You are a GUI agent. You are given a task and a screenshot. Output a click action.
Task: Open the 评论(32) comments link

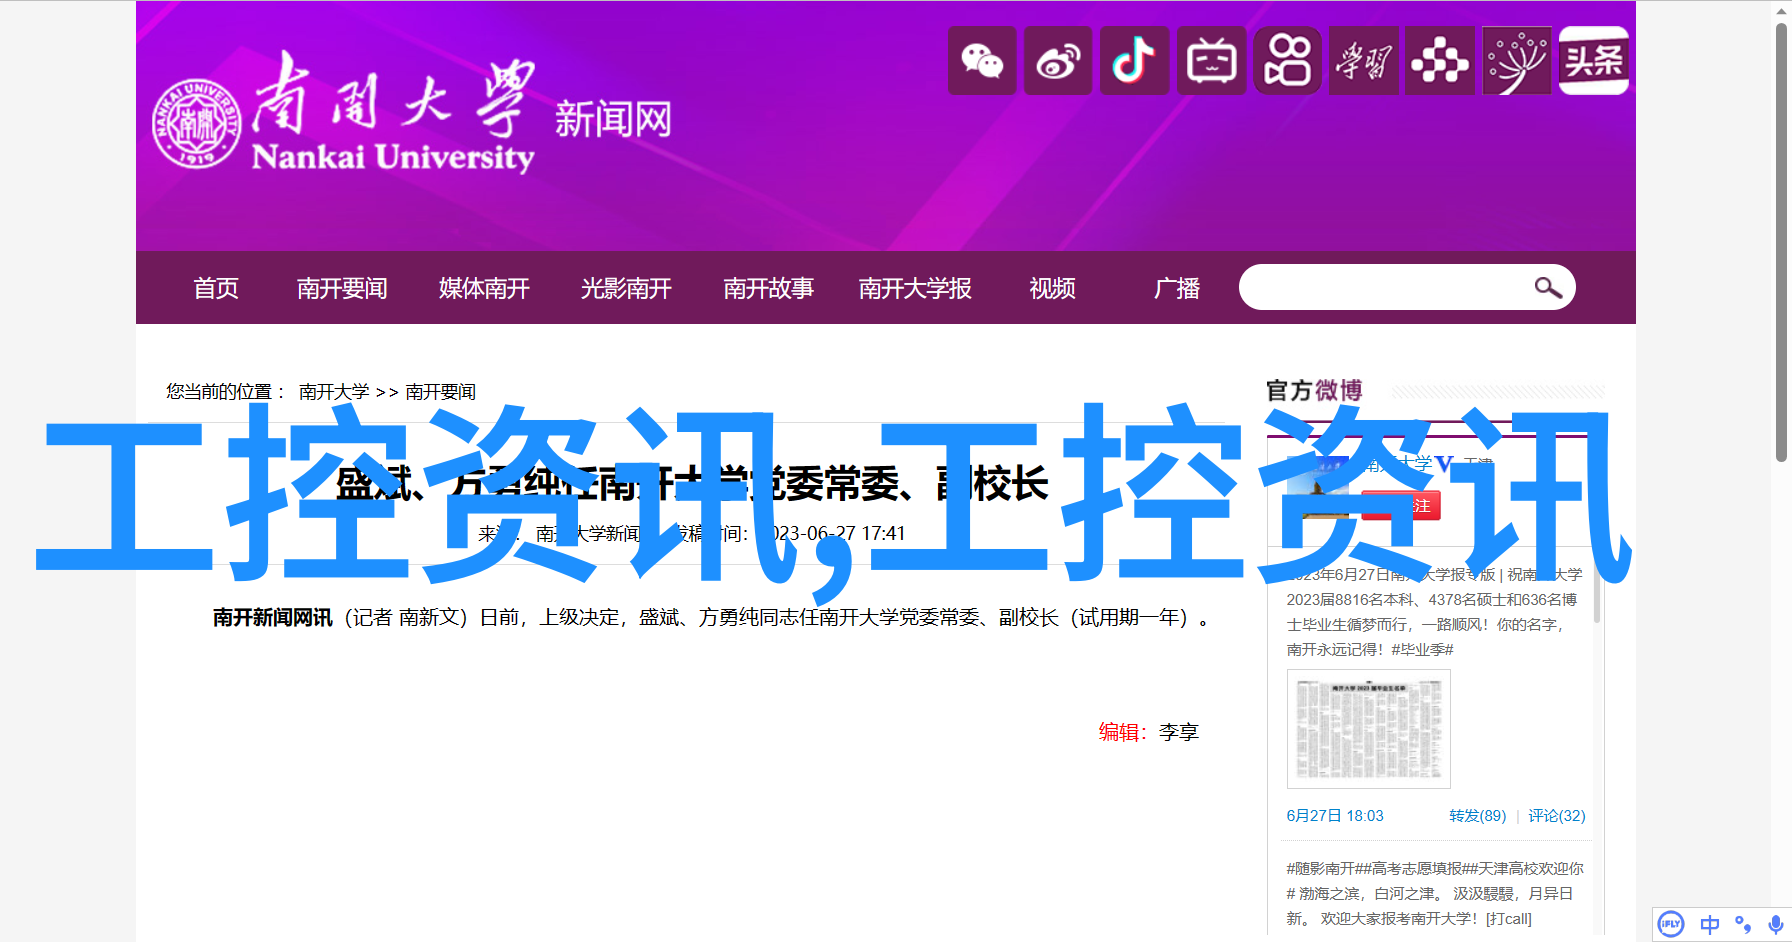click(1556, 816)
